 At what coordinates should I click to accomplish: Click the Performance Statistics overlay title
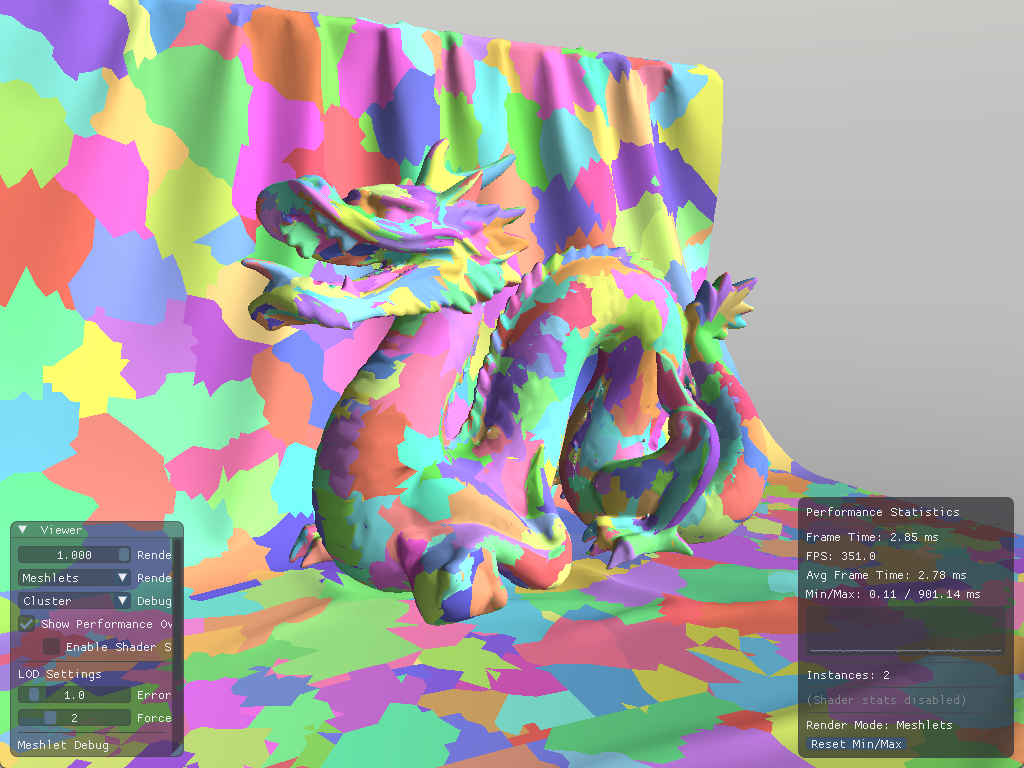click(882, 511)
